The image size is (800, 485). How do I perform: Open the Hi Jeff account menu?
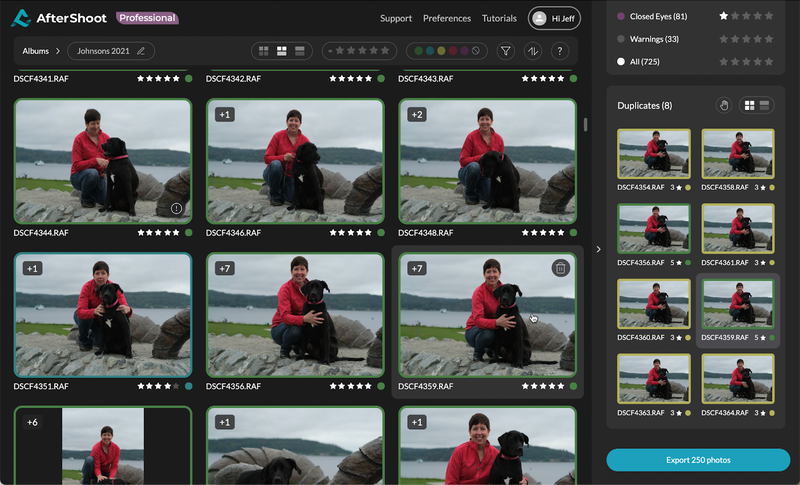click(x=552, y=18)
